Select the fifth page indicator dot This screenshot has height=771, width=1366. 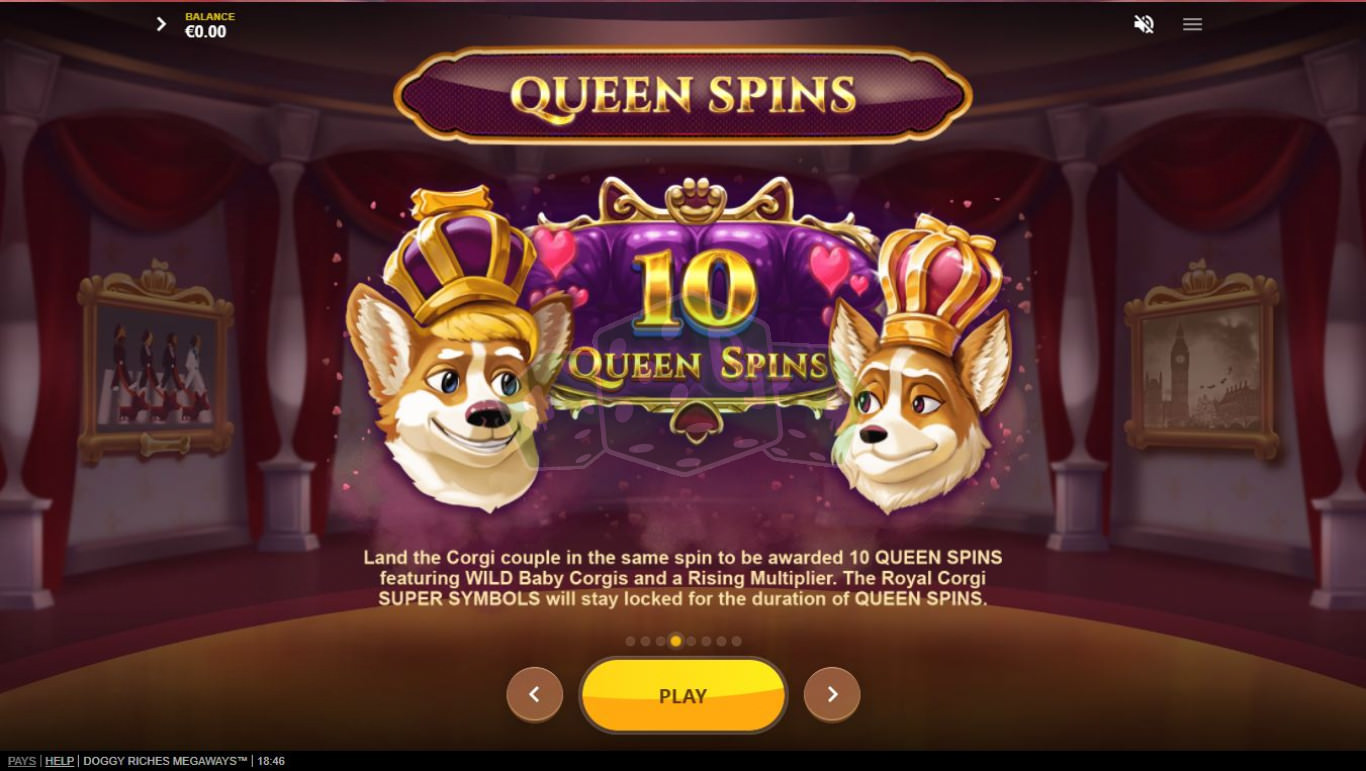pyautogui.click(x=691, y=641)
